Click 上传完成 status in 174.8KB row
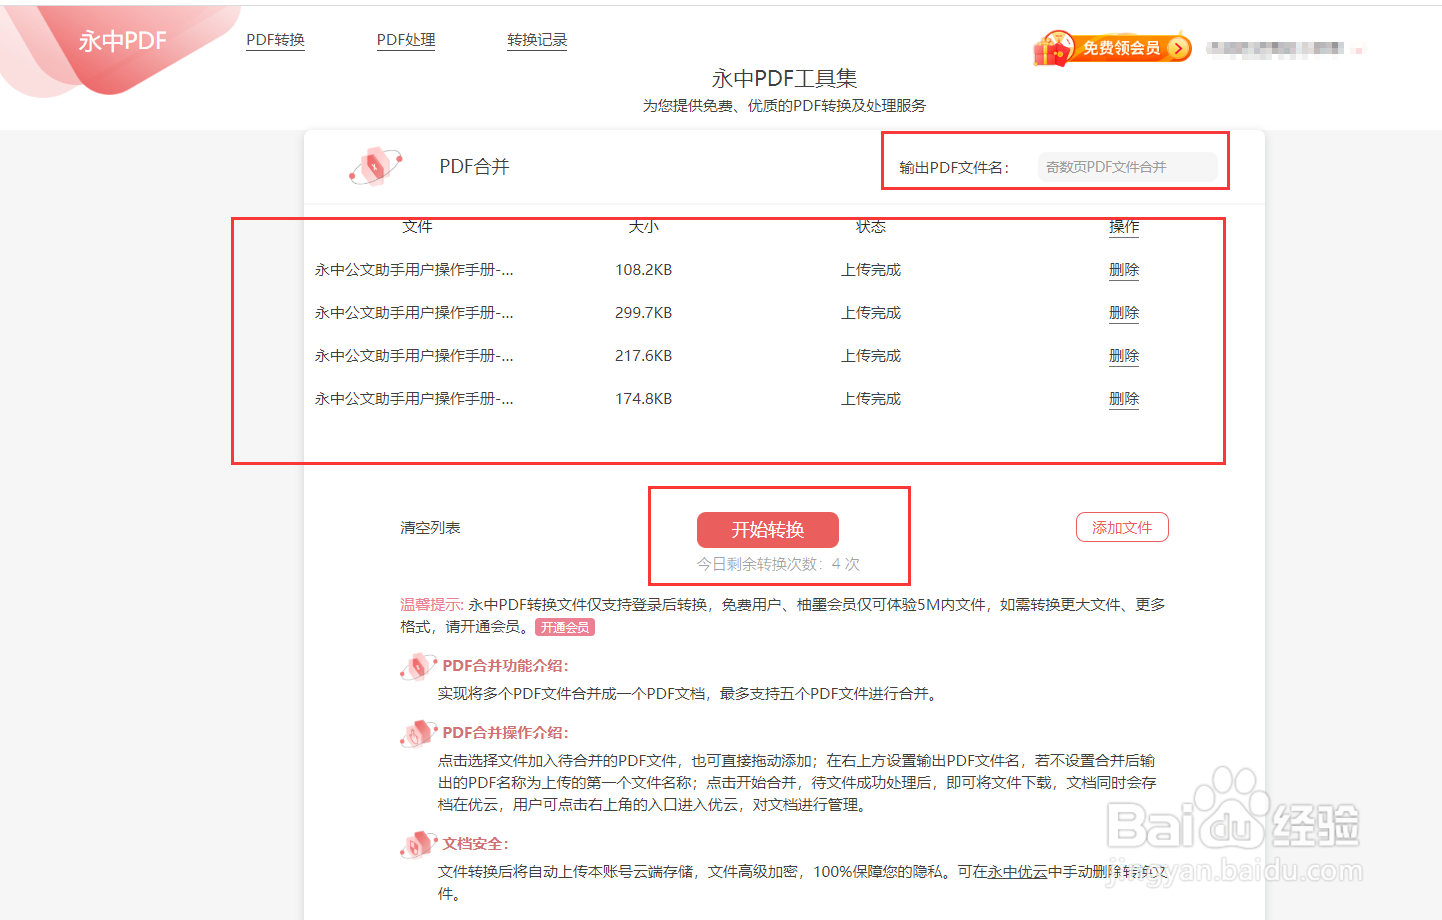This screenshot has width=1442, height=920. tap(871, 399)
